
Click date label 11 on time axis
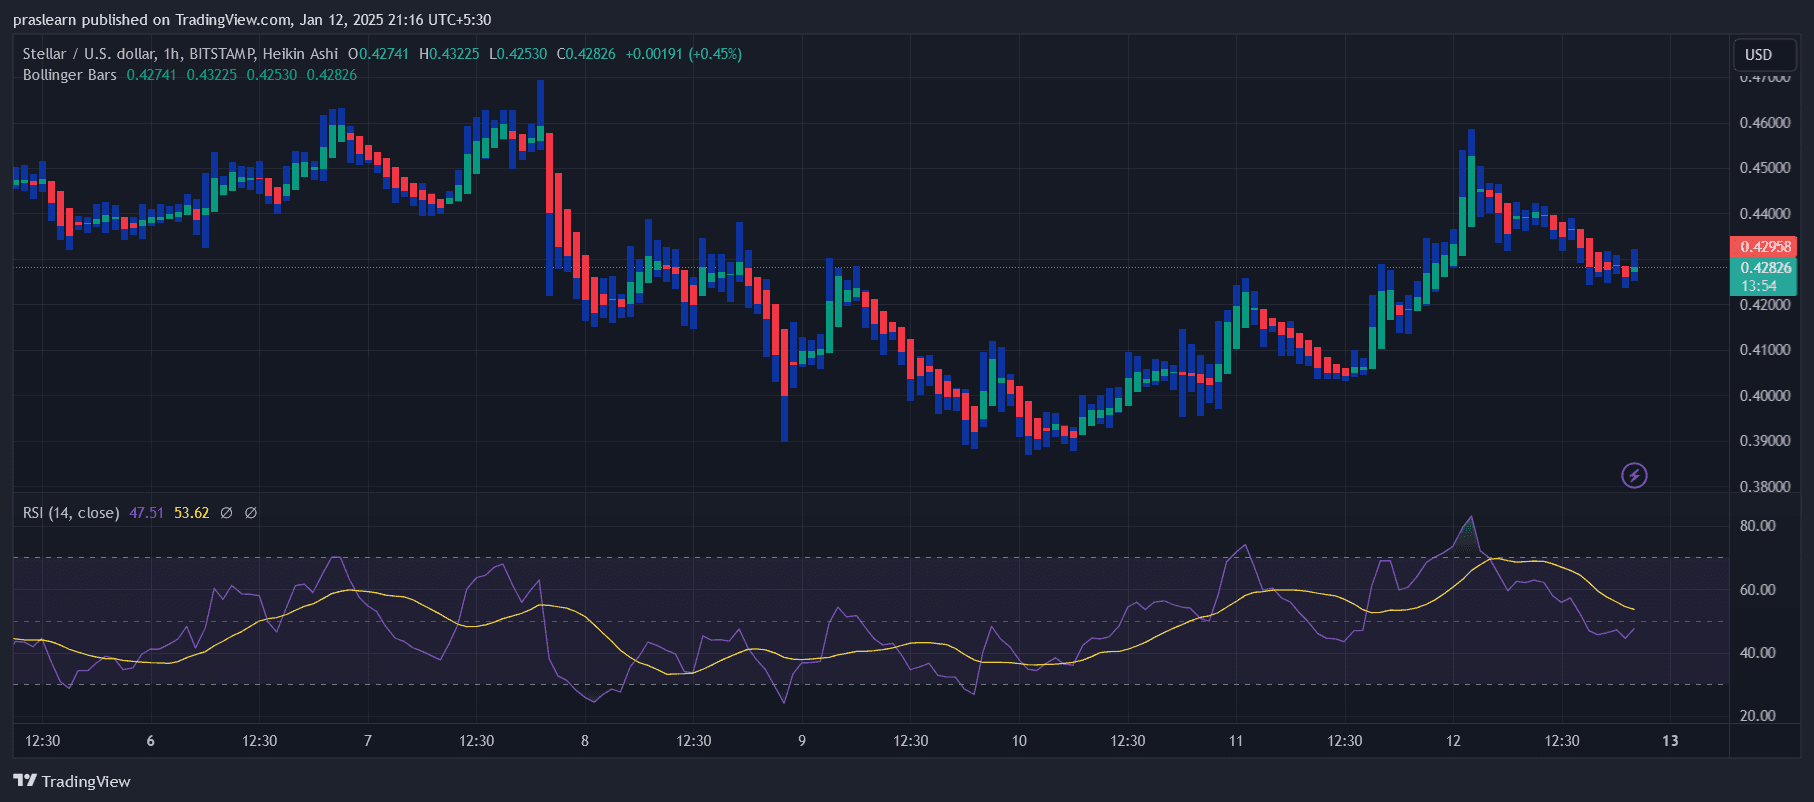click(1236, 741)
